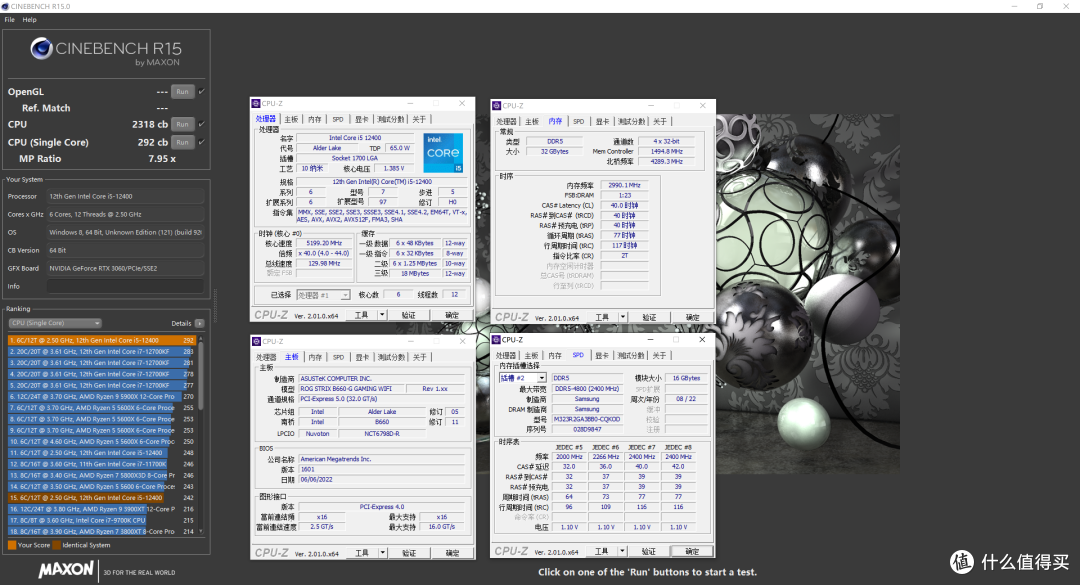Select ranking row 17 Core i7-9700K
The width and height of the screenshot is (1080, 585).
102,520
